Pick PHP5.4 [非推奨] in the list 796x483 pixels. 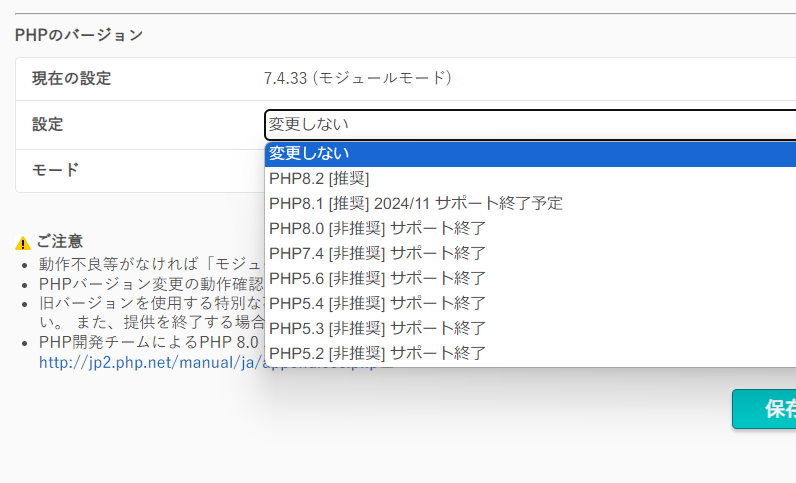point(377,303)
